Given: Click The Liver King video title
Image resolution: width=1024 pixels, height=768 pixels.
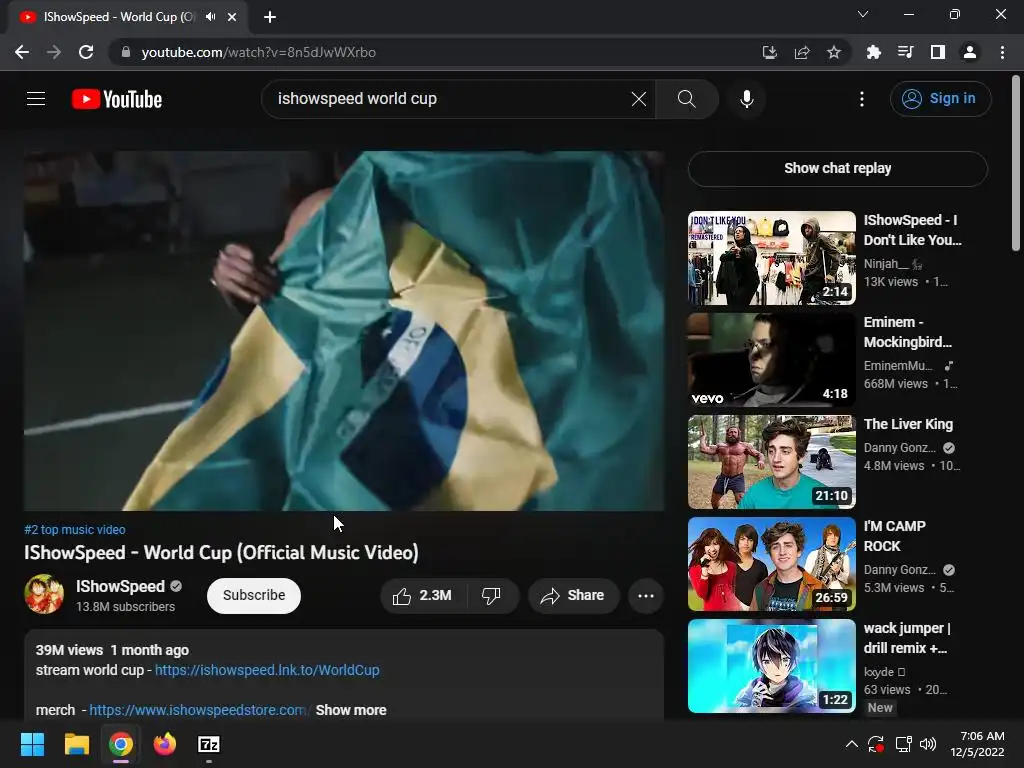Looking at the screenshot, I should pyautogui.click(x=908, y=424).
